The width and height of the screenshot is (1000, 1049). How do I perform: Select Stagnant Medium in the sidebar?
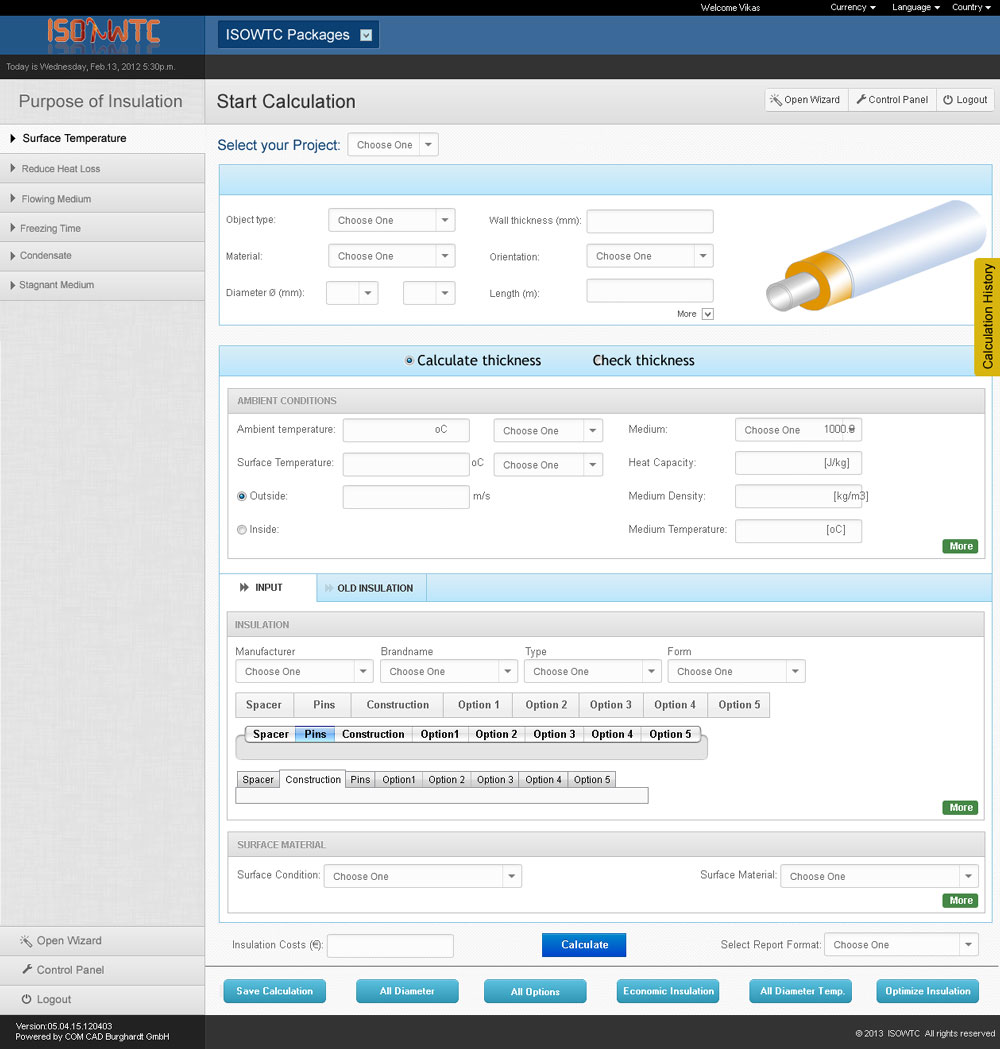(x=102, y=285)
